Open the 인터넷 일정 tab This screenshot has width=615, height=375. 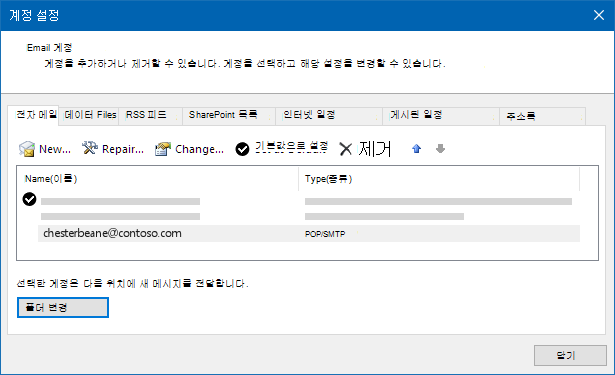coord(329,115)
